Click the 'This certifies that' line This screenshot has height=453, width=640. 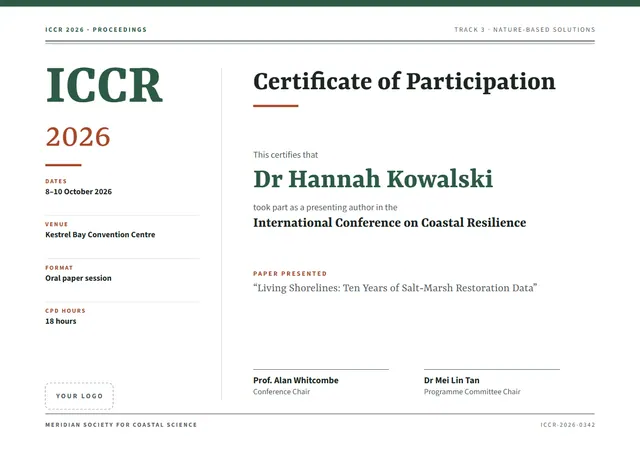tap(285, 155)
